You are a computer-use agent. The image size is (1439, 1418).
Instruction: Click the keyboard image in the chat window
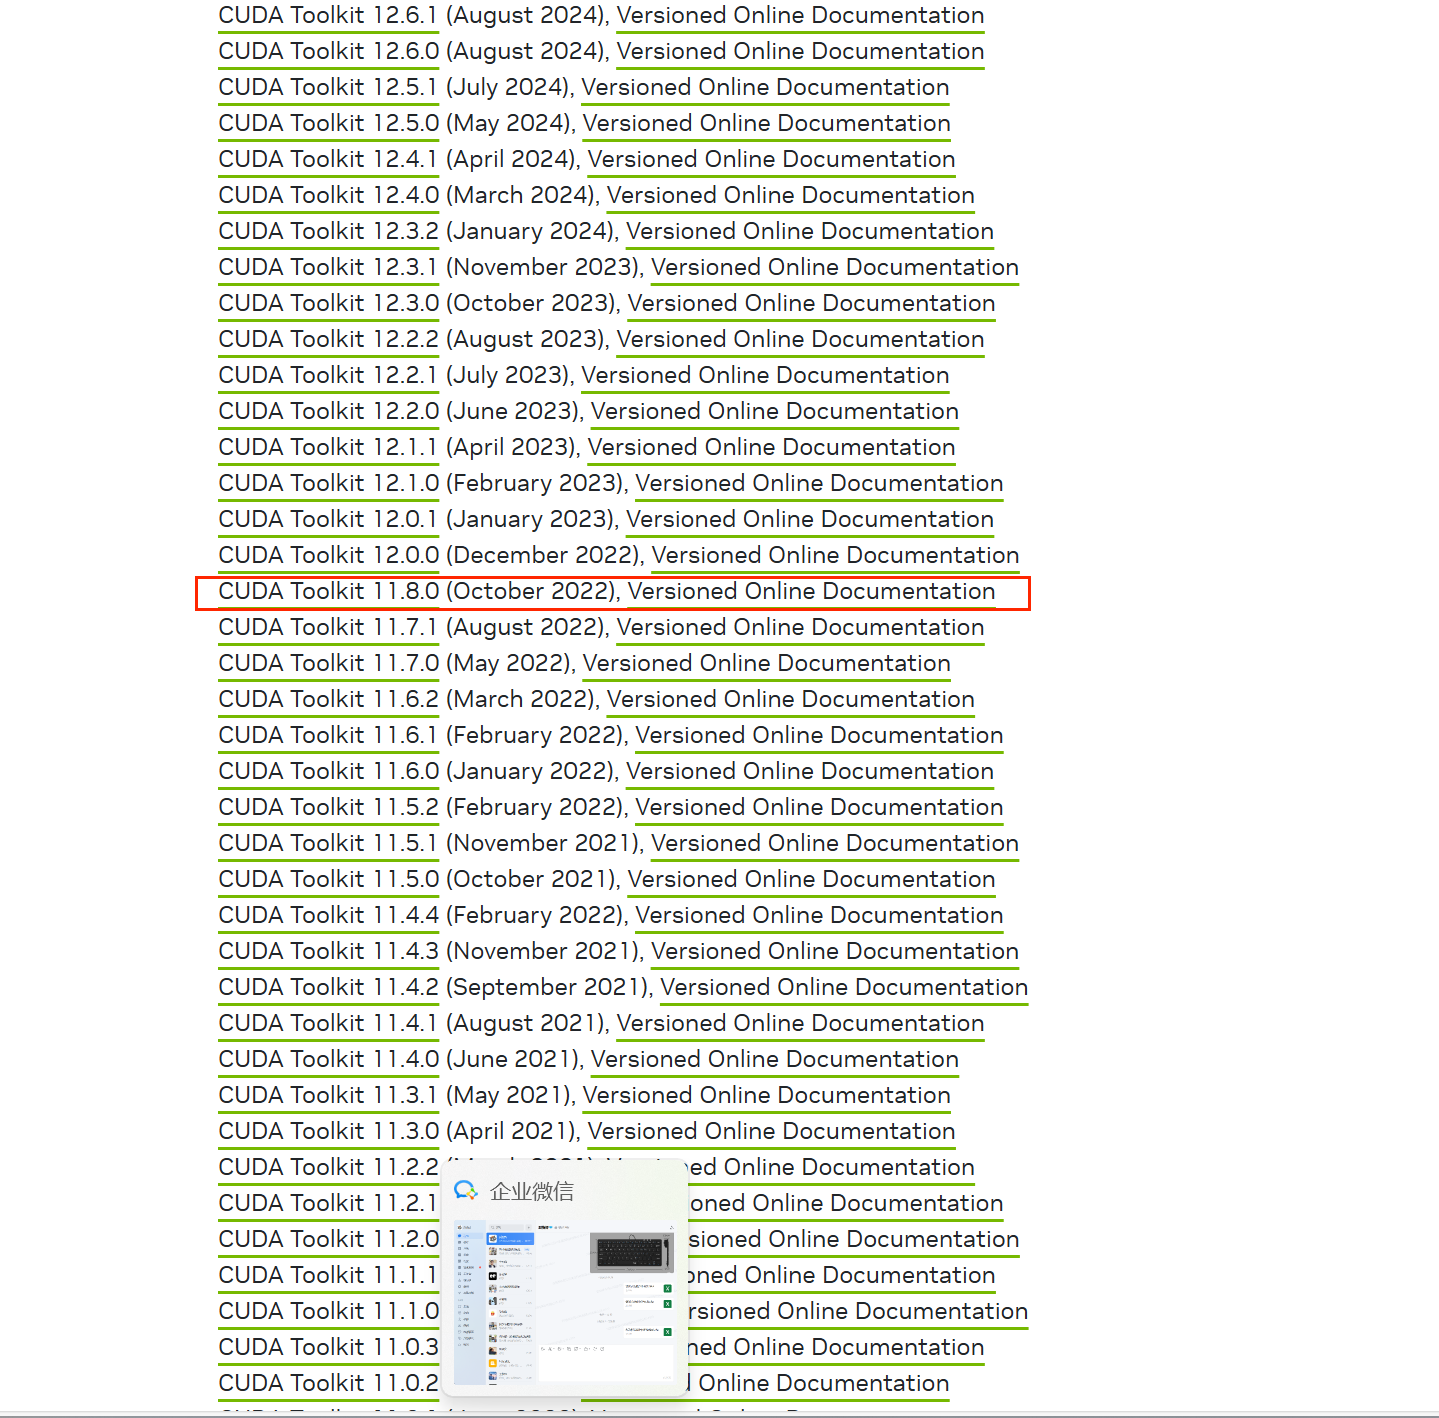(x=630, y=1252)
